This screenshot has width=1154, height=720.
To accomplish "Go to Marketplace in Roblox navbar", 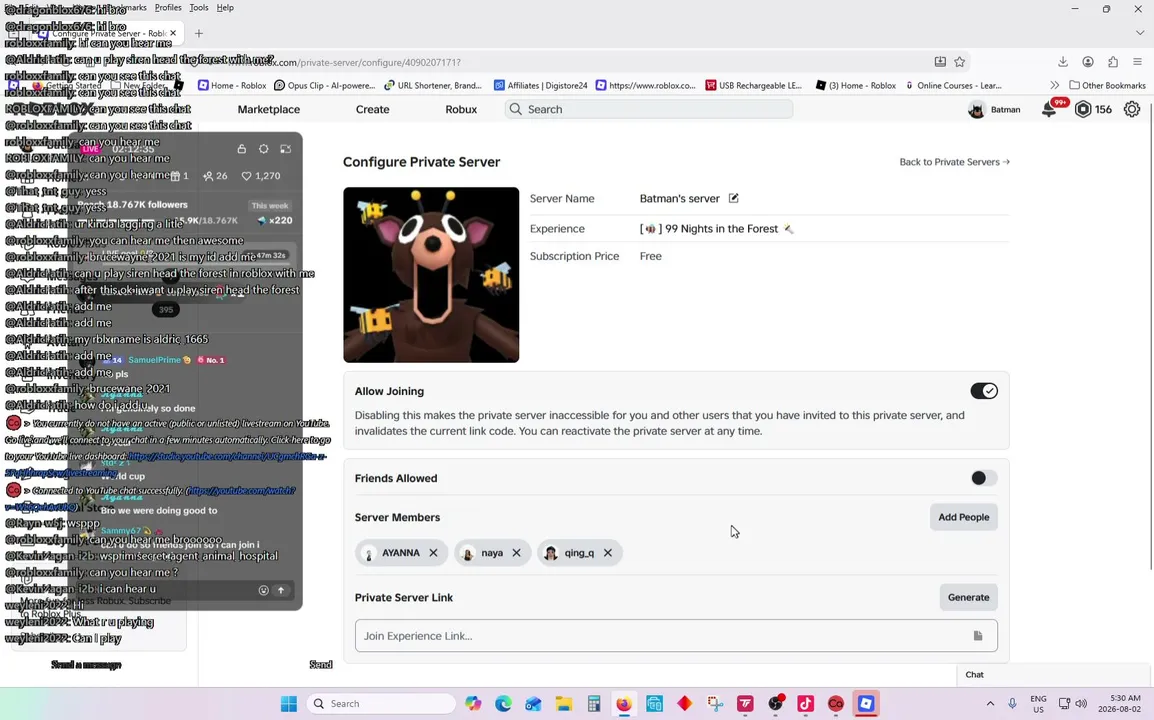I will tap(269, 109).
